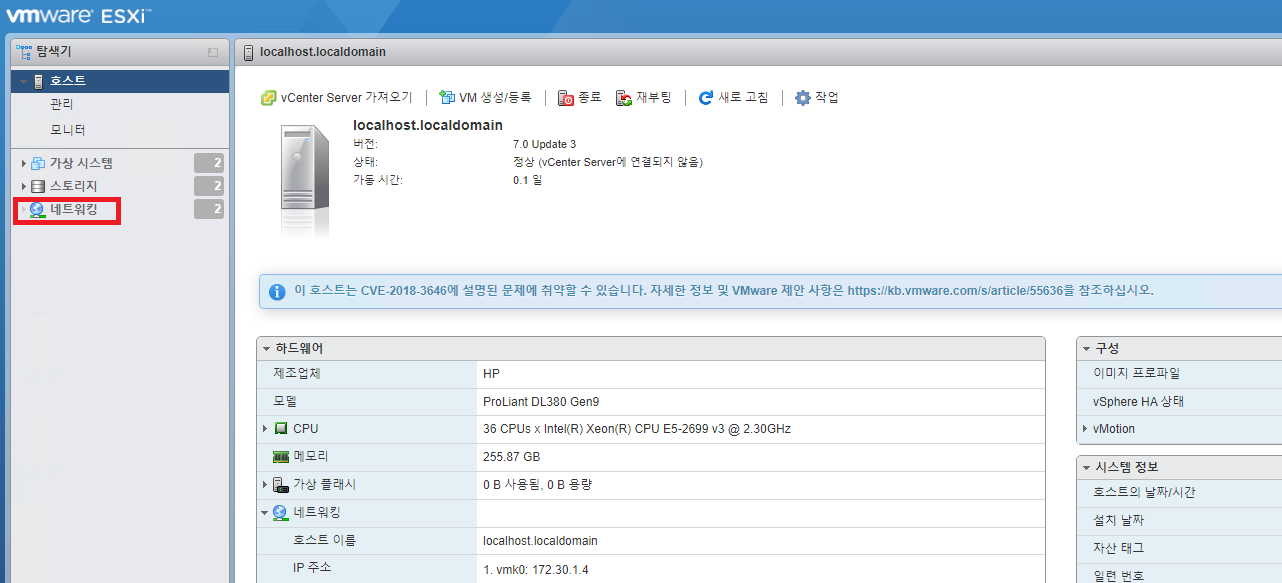Open the 작업 gear icon
Viewport: 1282px width, 583px height.
[802, 98]
